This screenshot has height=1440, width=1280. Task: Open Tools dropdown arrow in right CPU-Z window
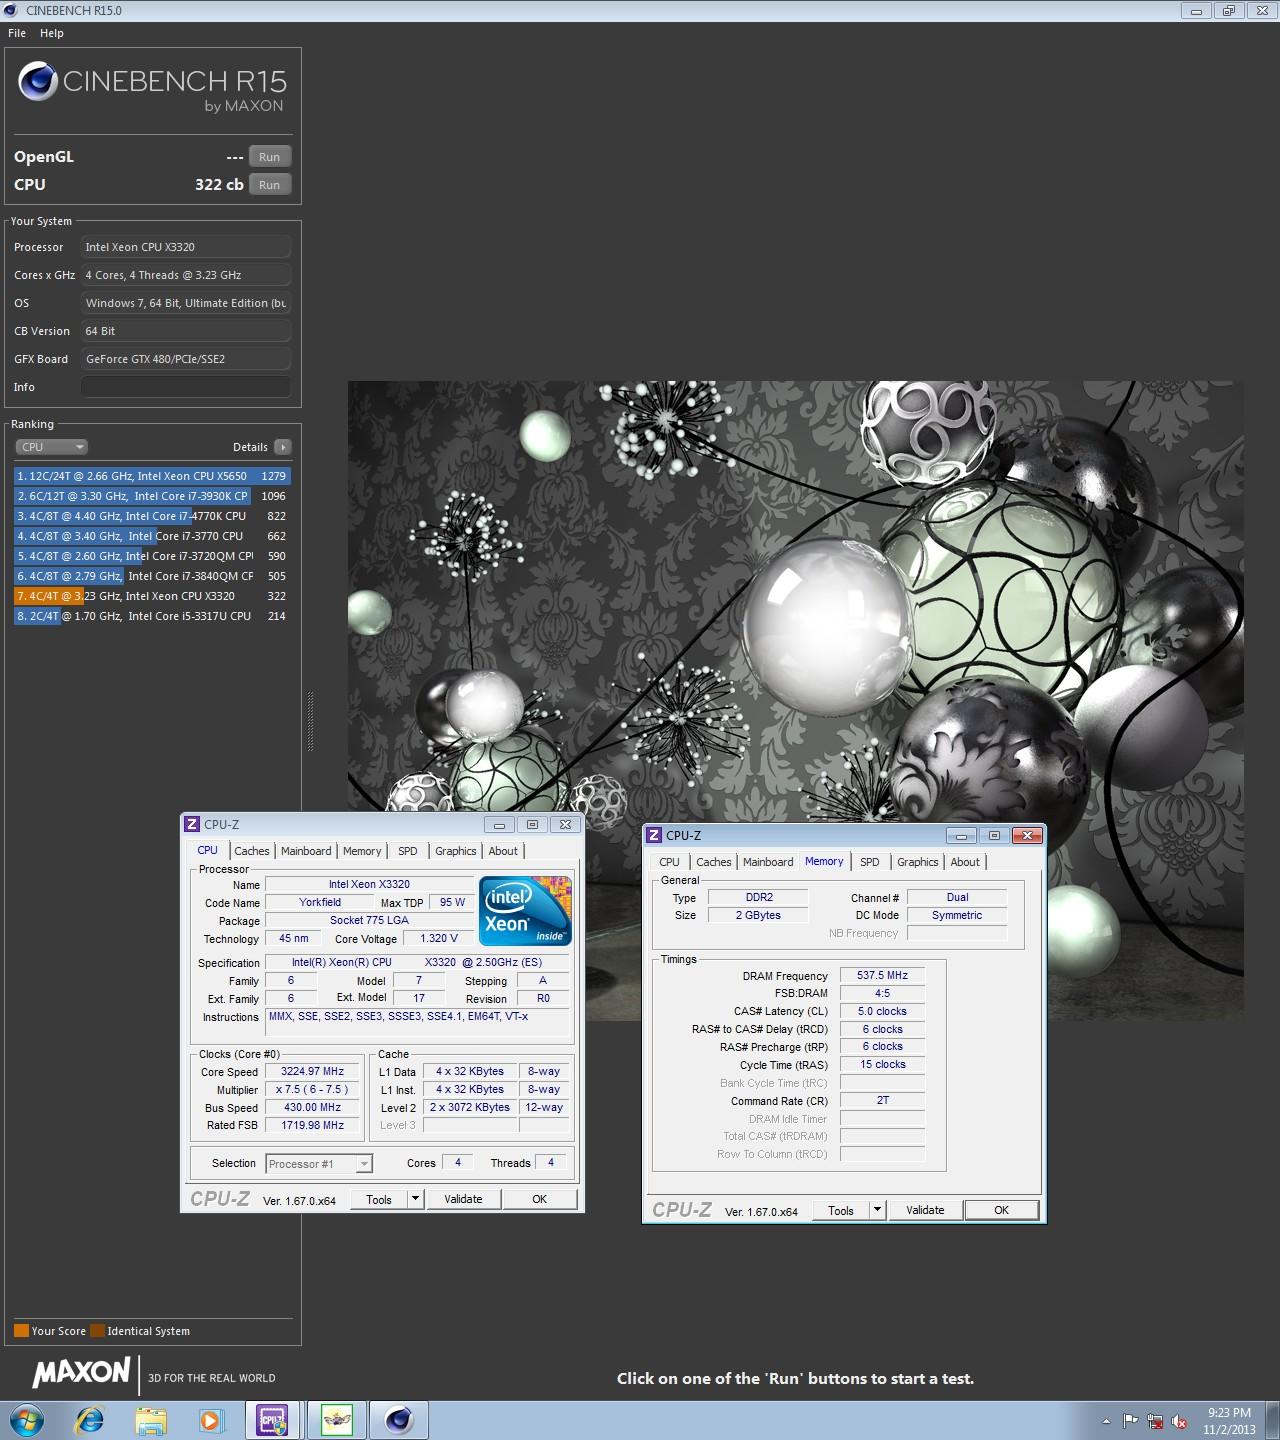coord(878,1210)
